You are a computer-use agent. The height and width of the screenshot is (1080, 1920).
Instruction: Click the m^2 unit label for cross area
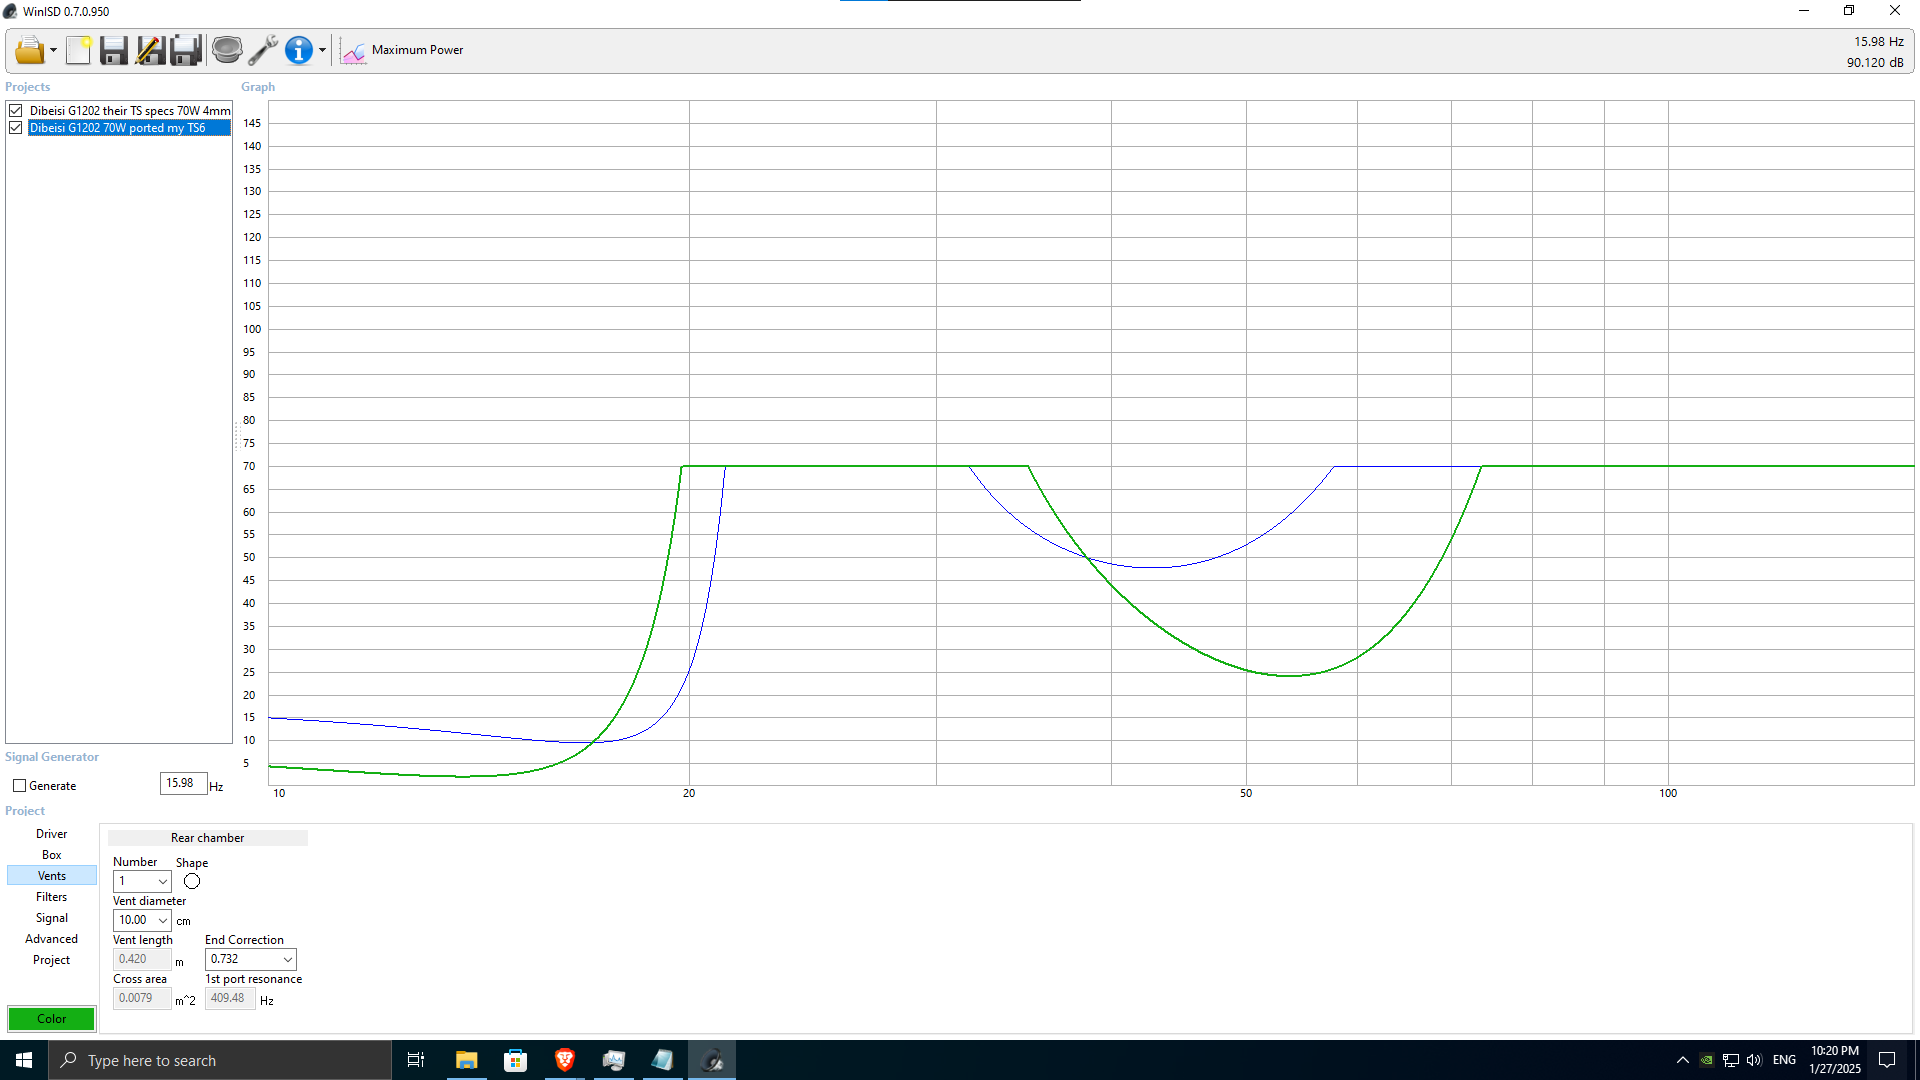pos(185,1000)
